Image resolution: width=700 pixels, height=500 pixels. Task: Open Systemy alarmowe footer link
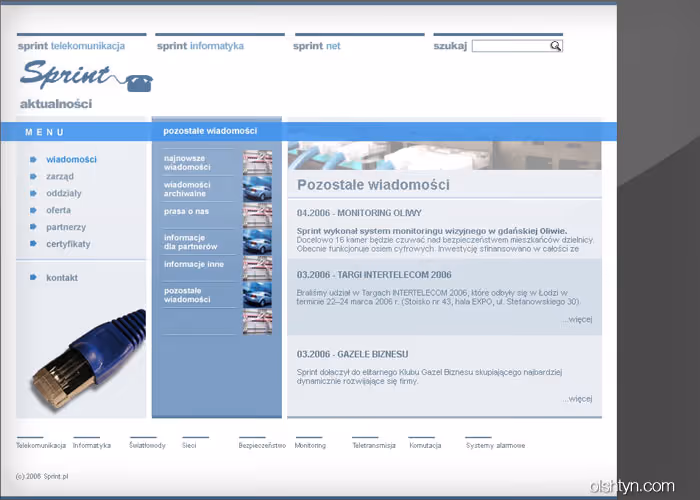pos(495,445)
